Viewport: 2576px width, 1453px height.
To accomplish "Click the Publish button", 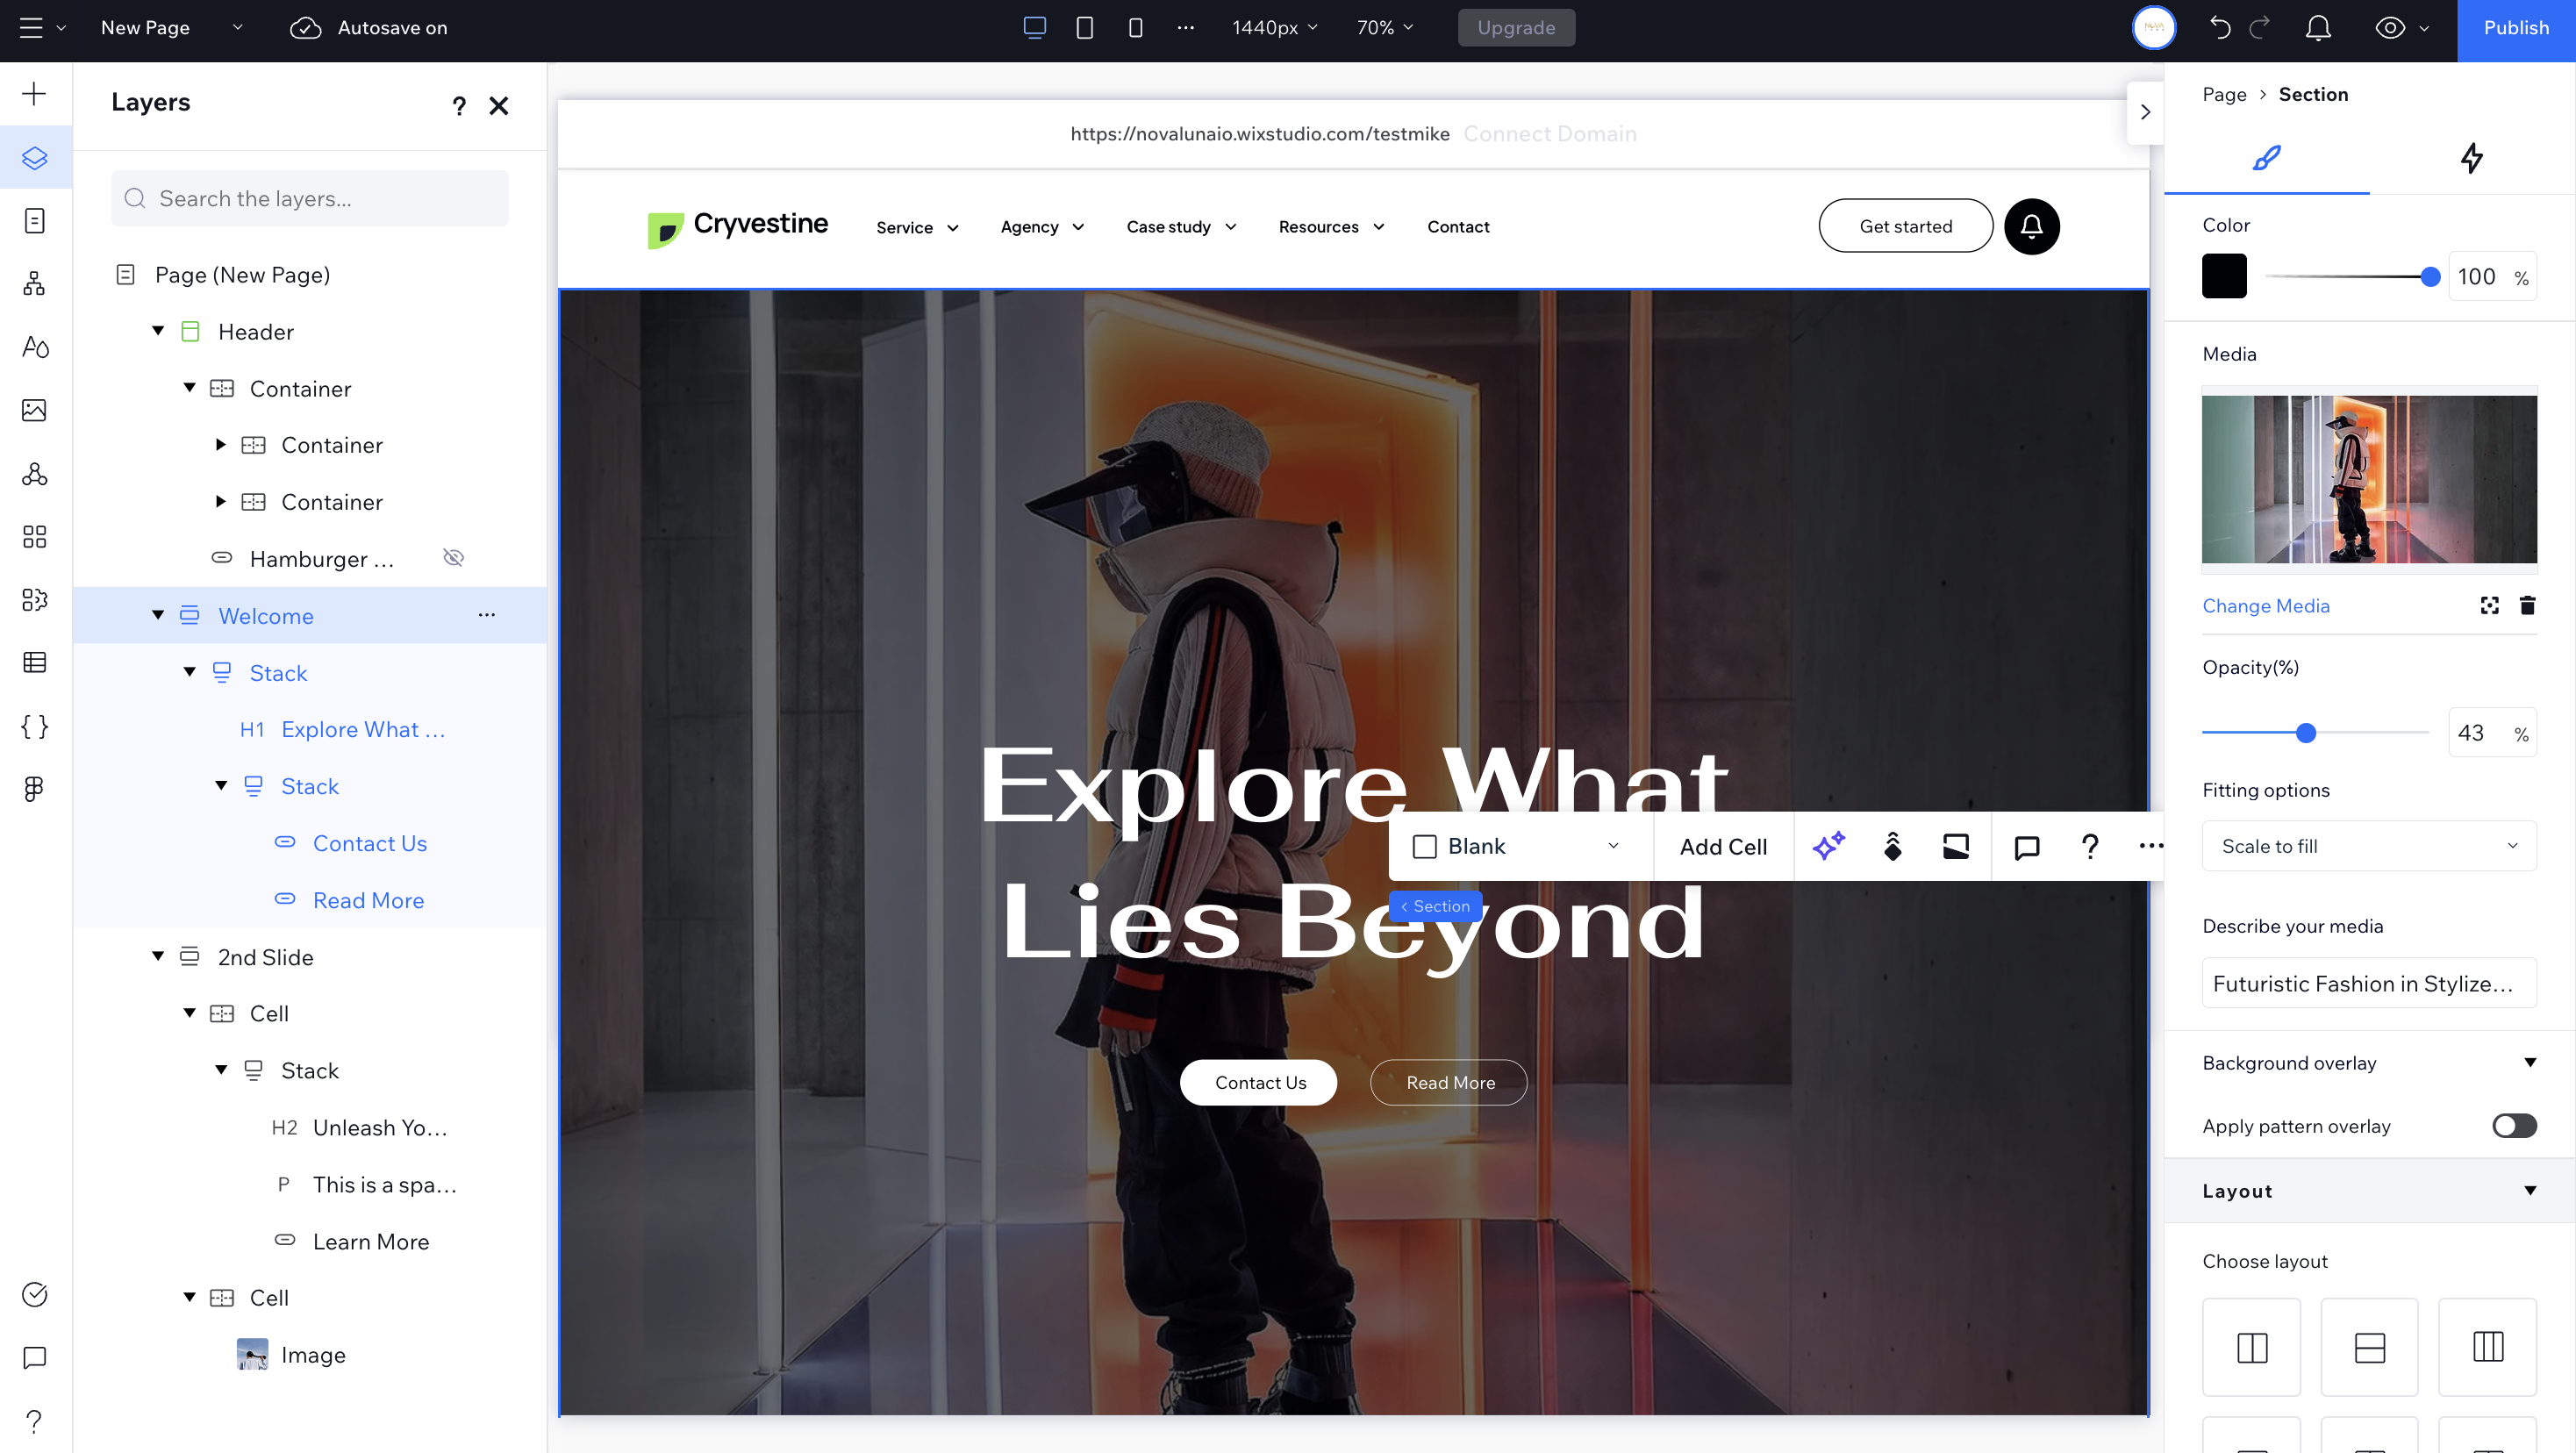I will pyautogui.click(x=2515, y=27).
